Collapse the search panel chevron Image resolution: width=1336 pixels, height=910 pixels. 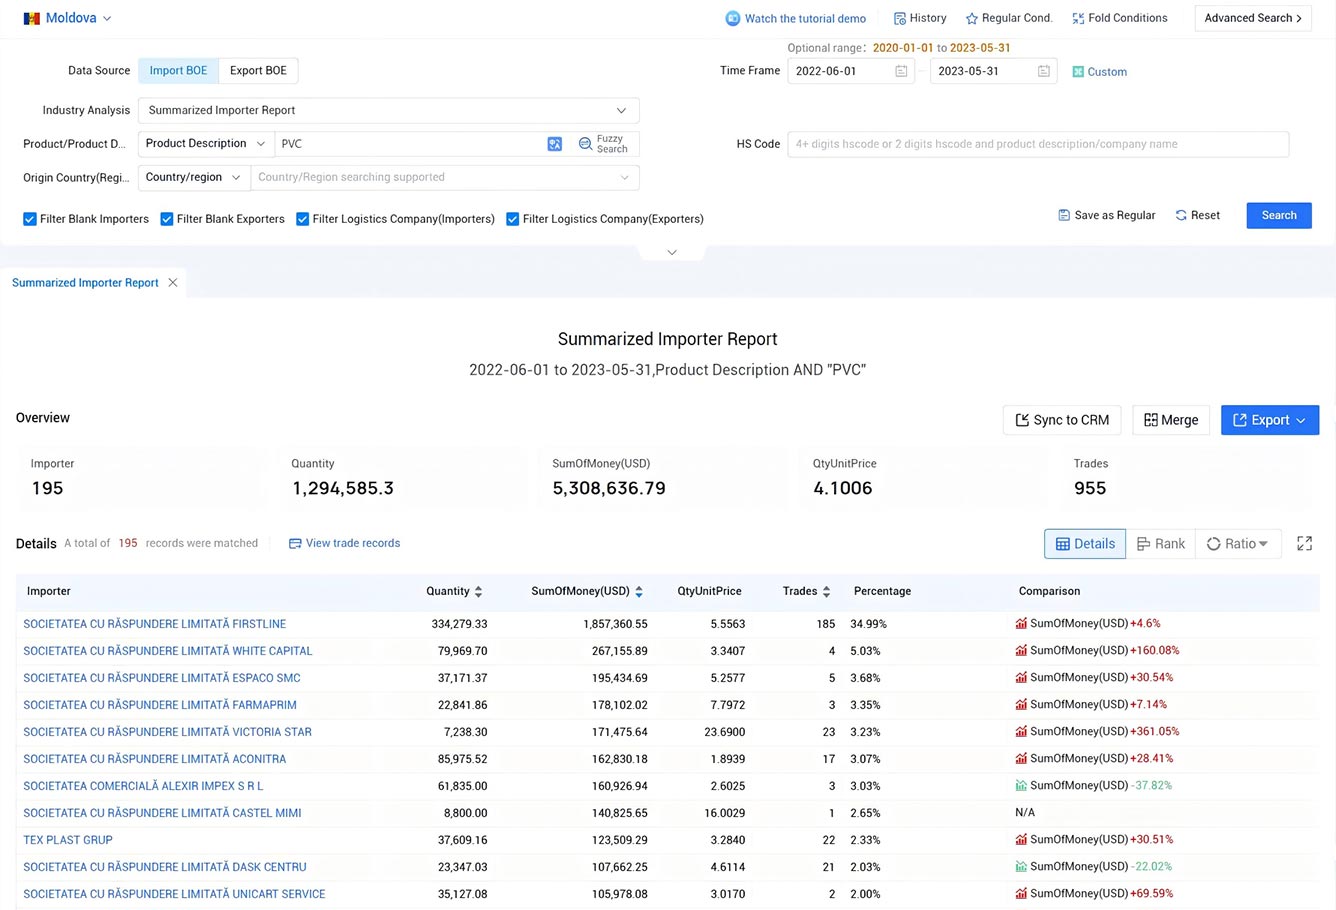coord(672,252)
